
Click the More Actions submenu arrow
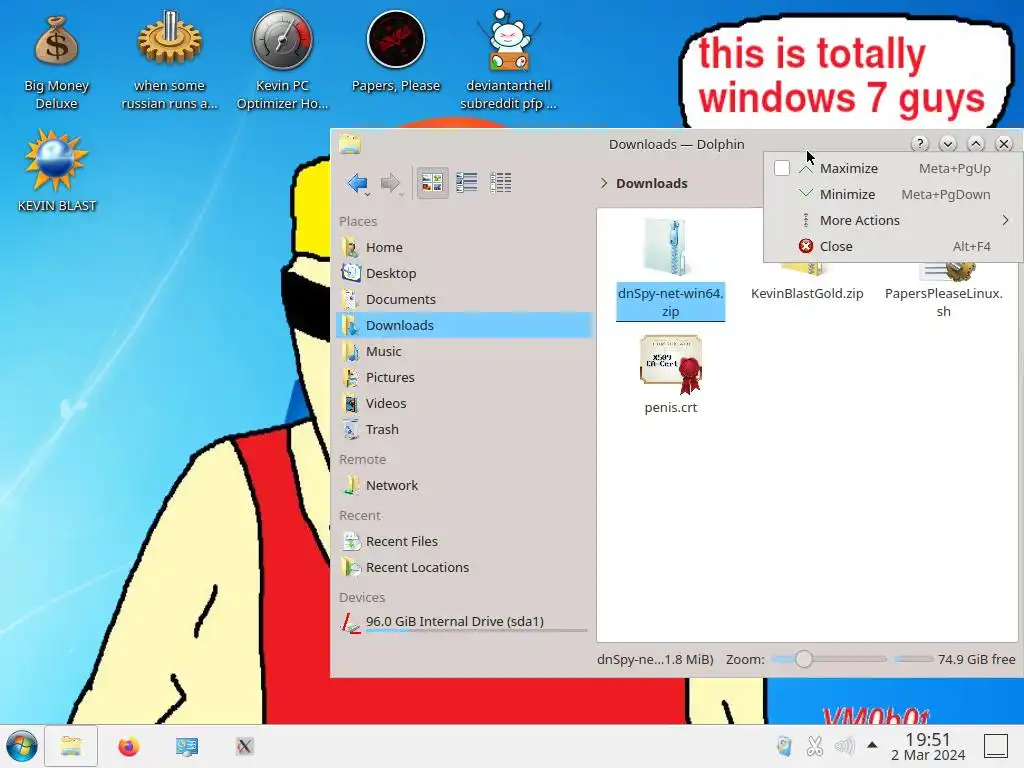[x=1006, y=221]
